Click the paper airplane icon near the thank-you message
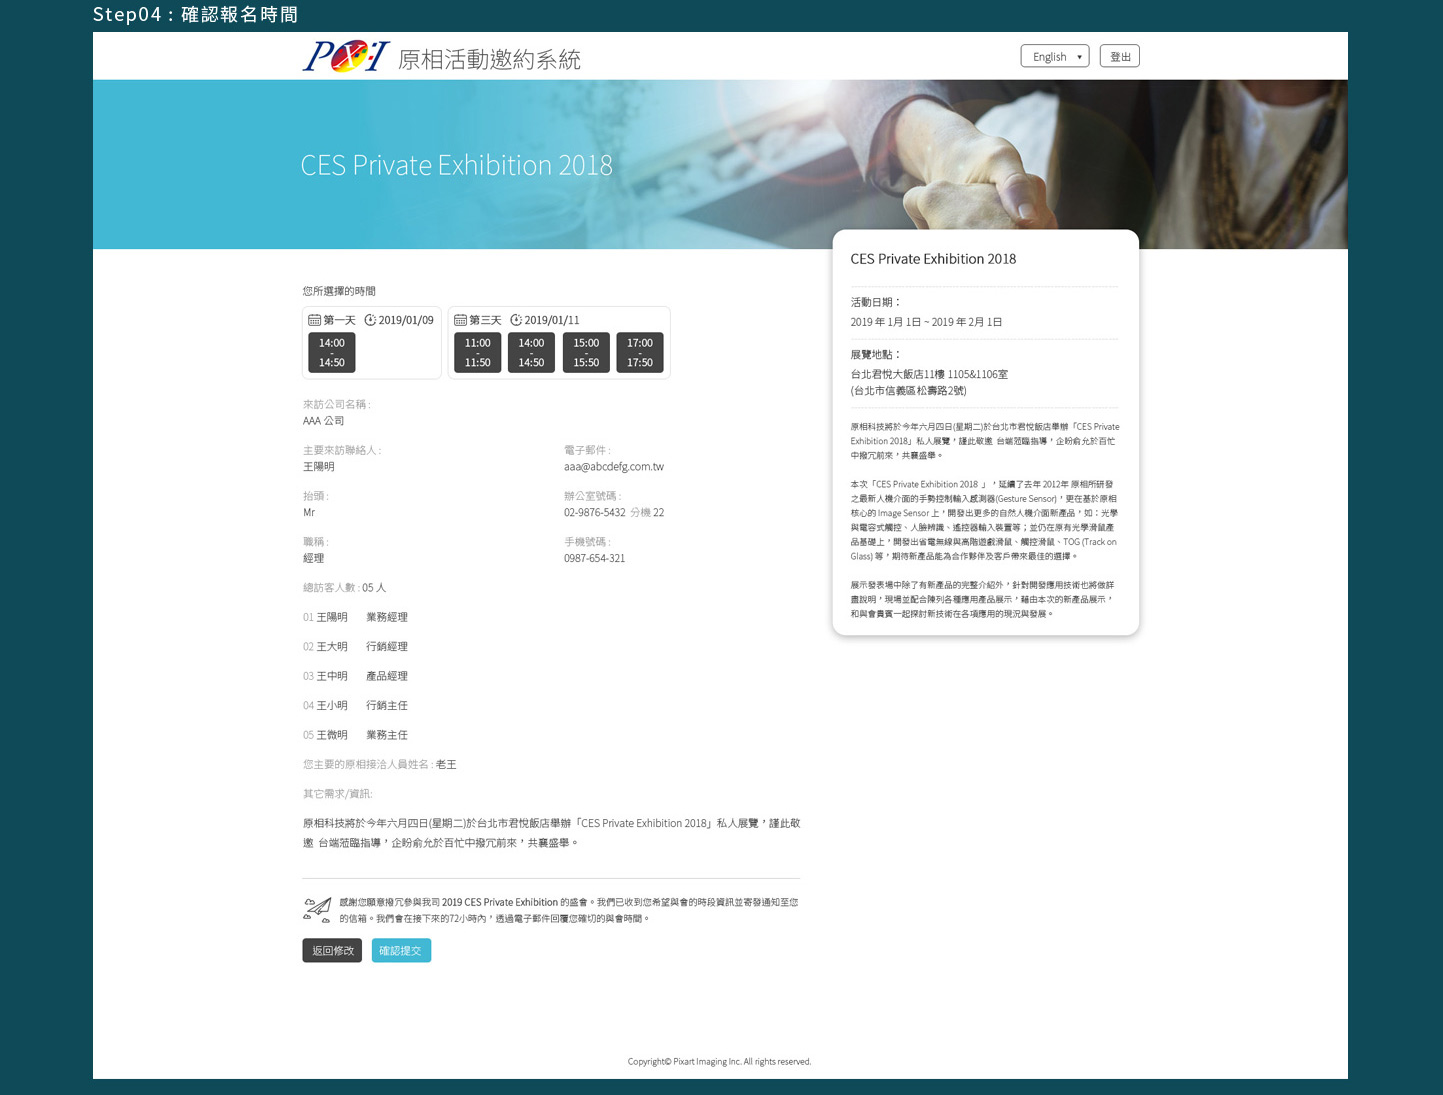Image resolution: width=1443 pixels, height=1095 pixels. coord(316,910)
